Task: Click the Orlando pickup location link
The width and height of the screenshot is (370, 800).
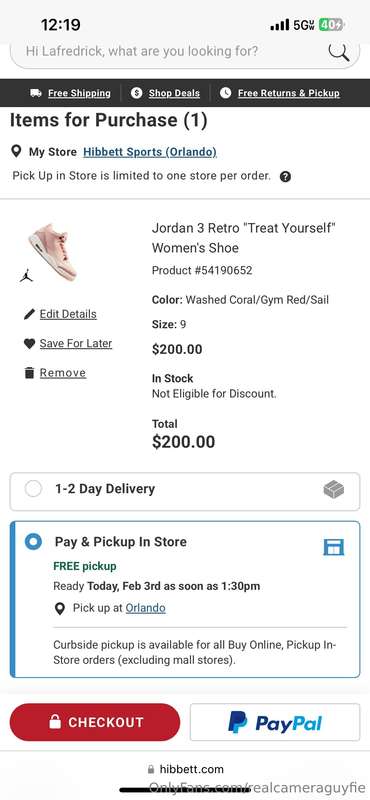Action: (145, 608)
